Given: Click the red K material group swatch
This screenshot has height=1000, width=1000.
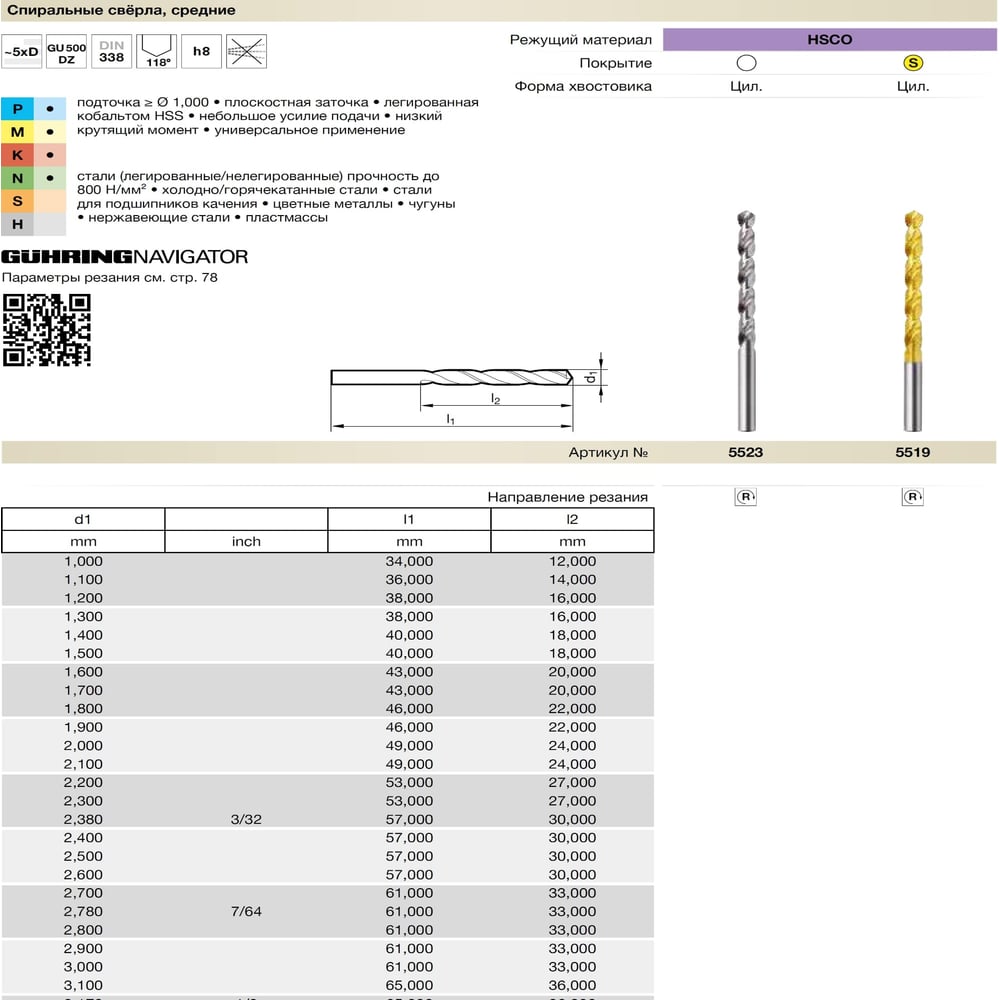Looking at the screenshot, I should pos(17,155).
